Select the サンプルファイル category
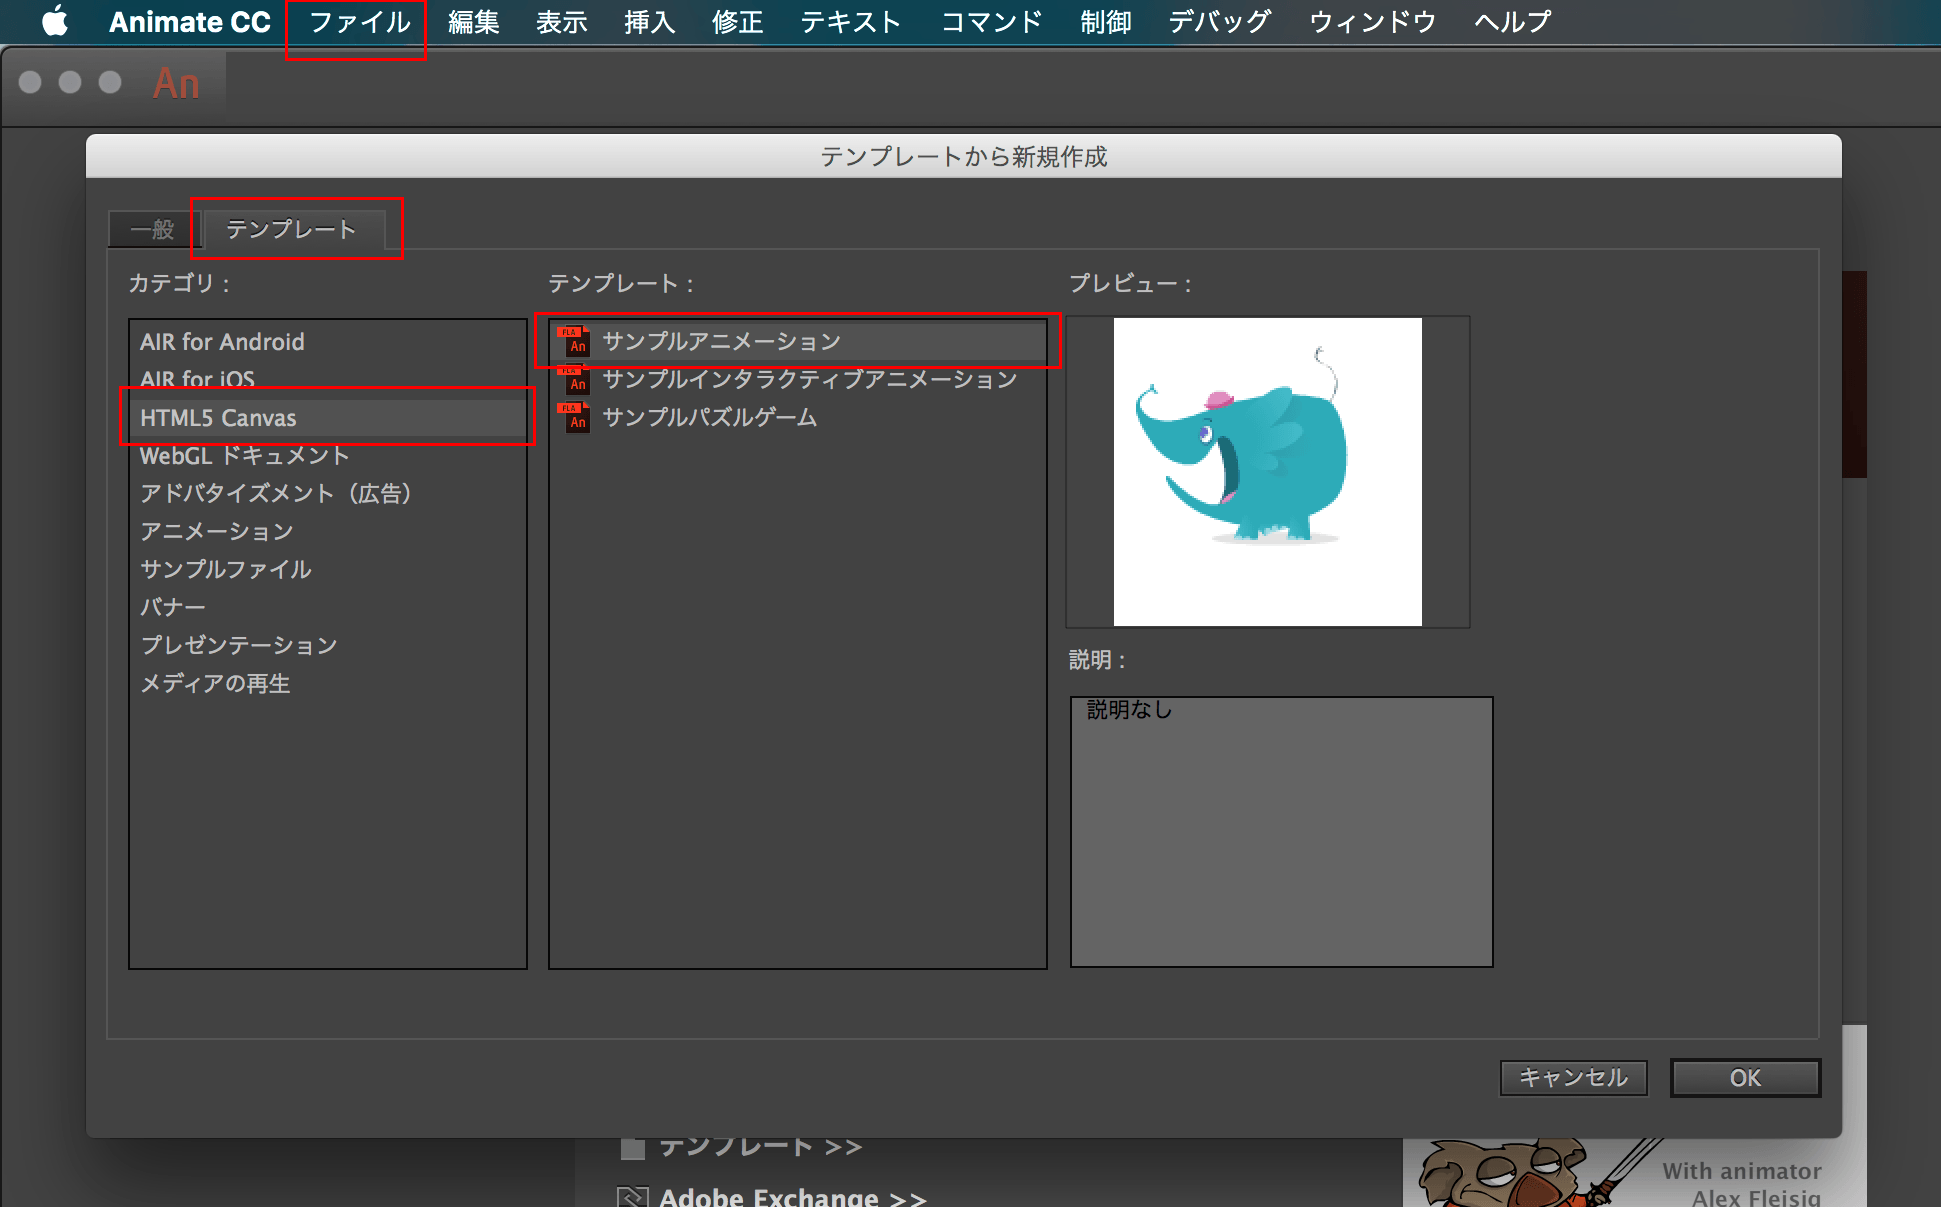This screenshot has width=1941, height=1207. click(x=327, y=570)
